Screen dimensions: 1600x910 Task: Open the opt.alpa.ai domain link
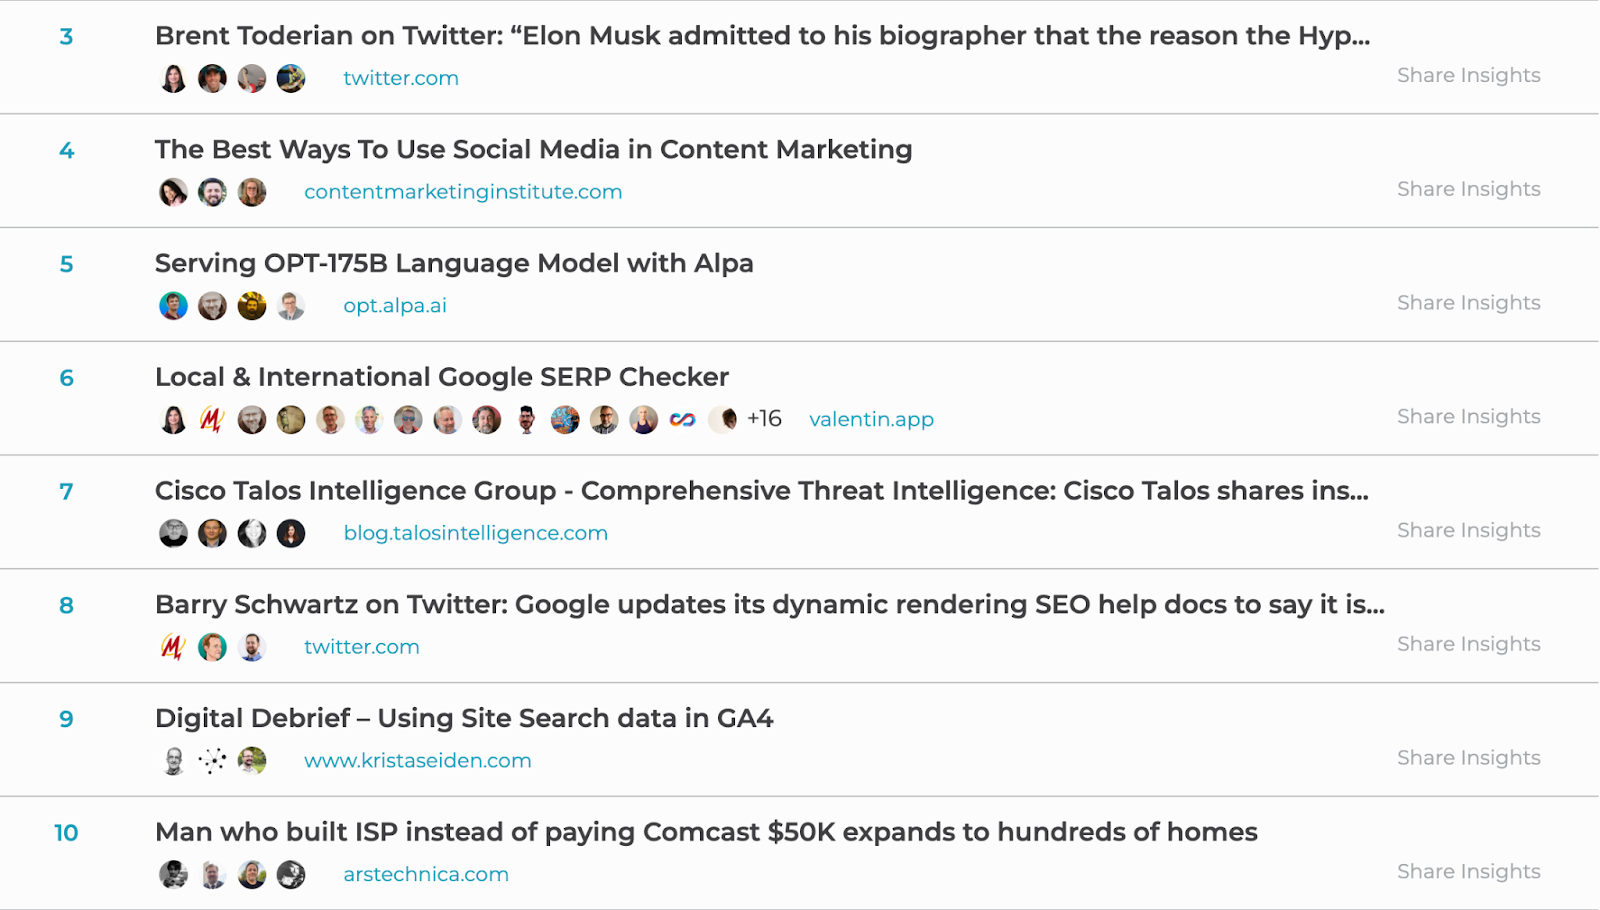pyautogui.click(x=395, y=306)
